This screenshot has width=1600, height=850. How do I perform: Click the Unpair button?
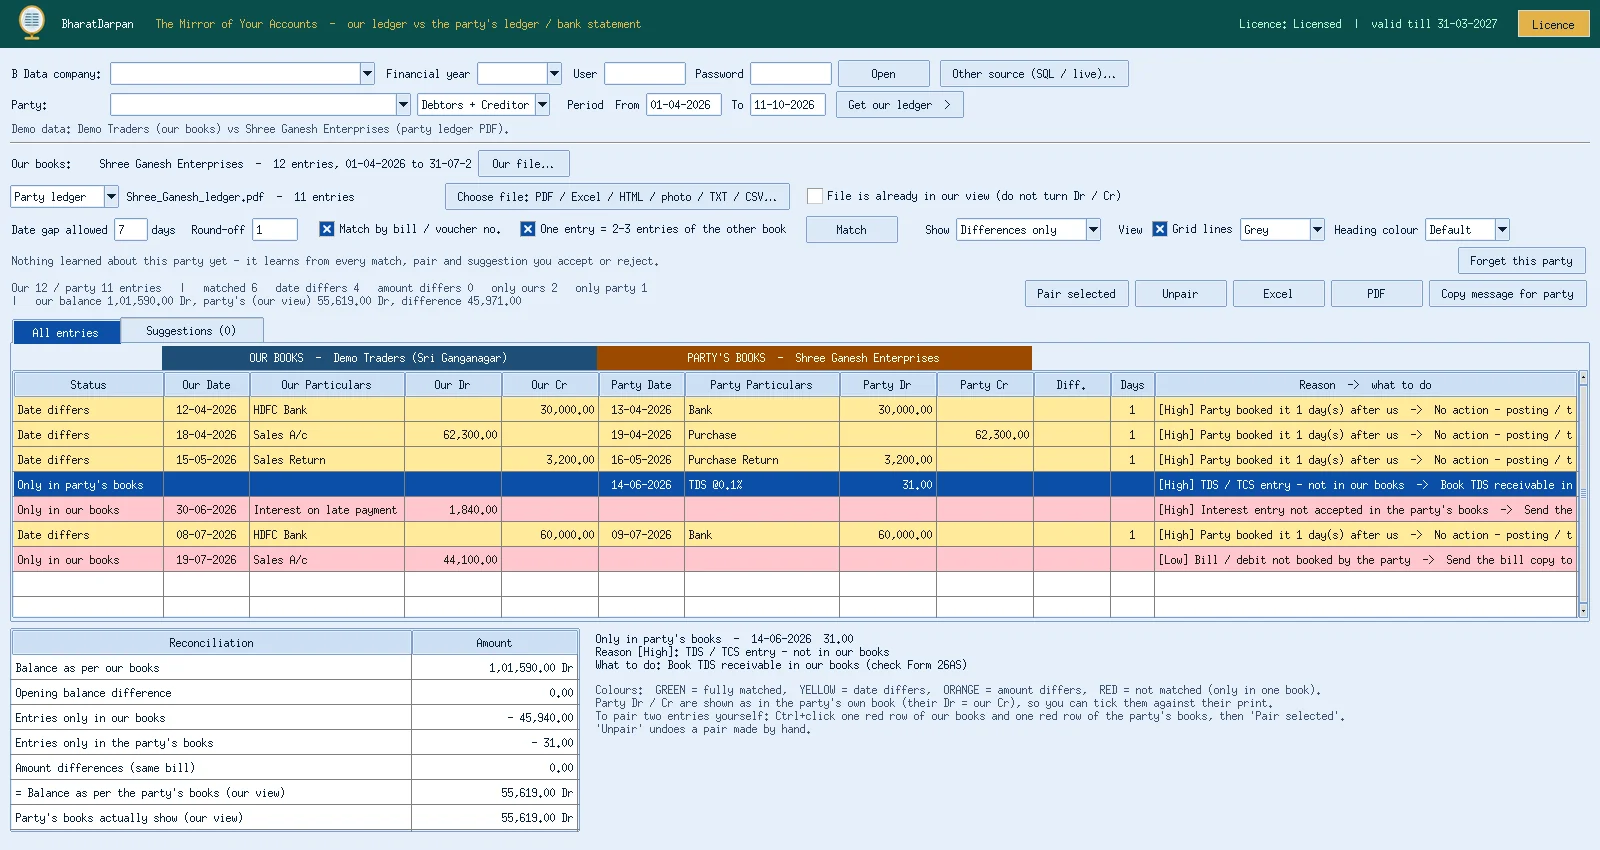coord(1180,294)
